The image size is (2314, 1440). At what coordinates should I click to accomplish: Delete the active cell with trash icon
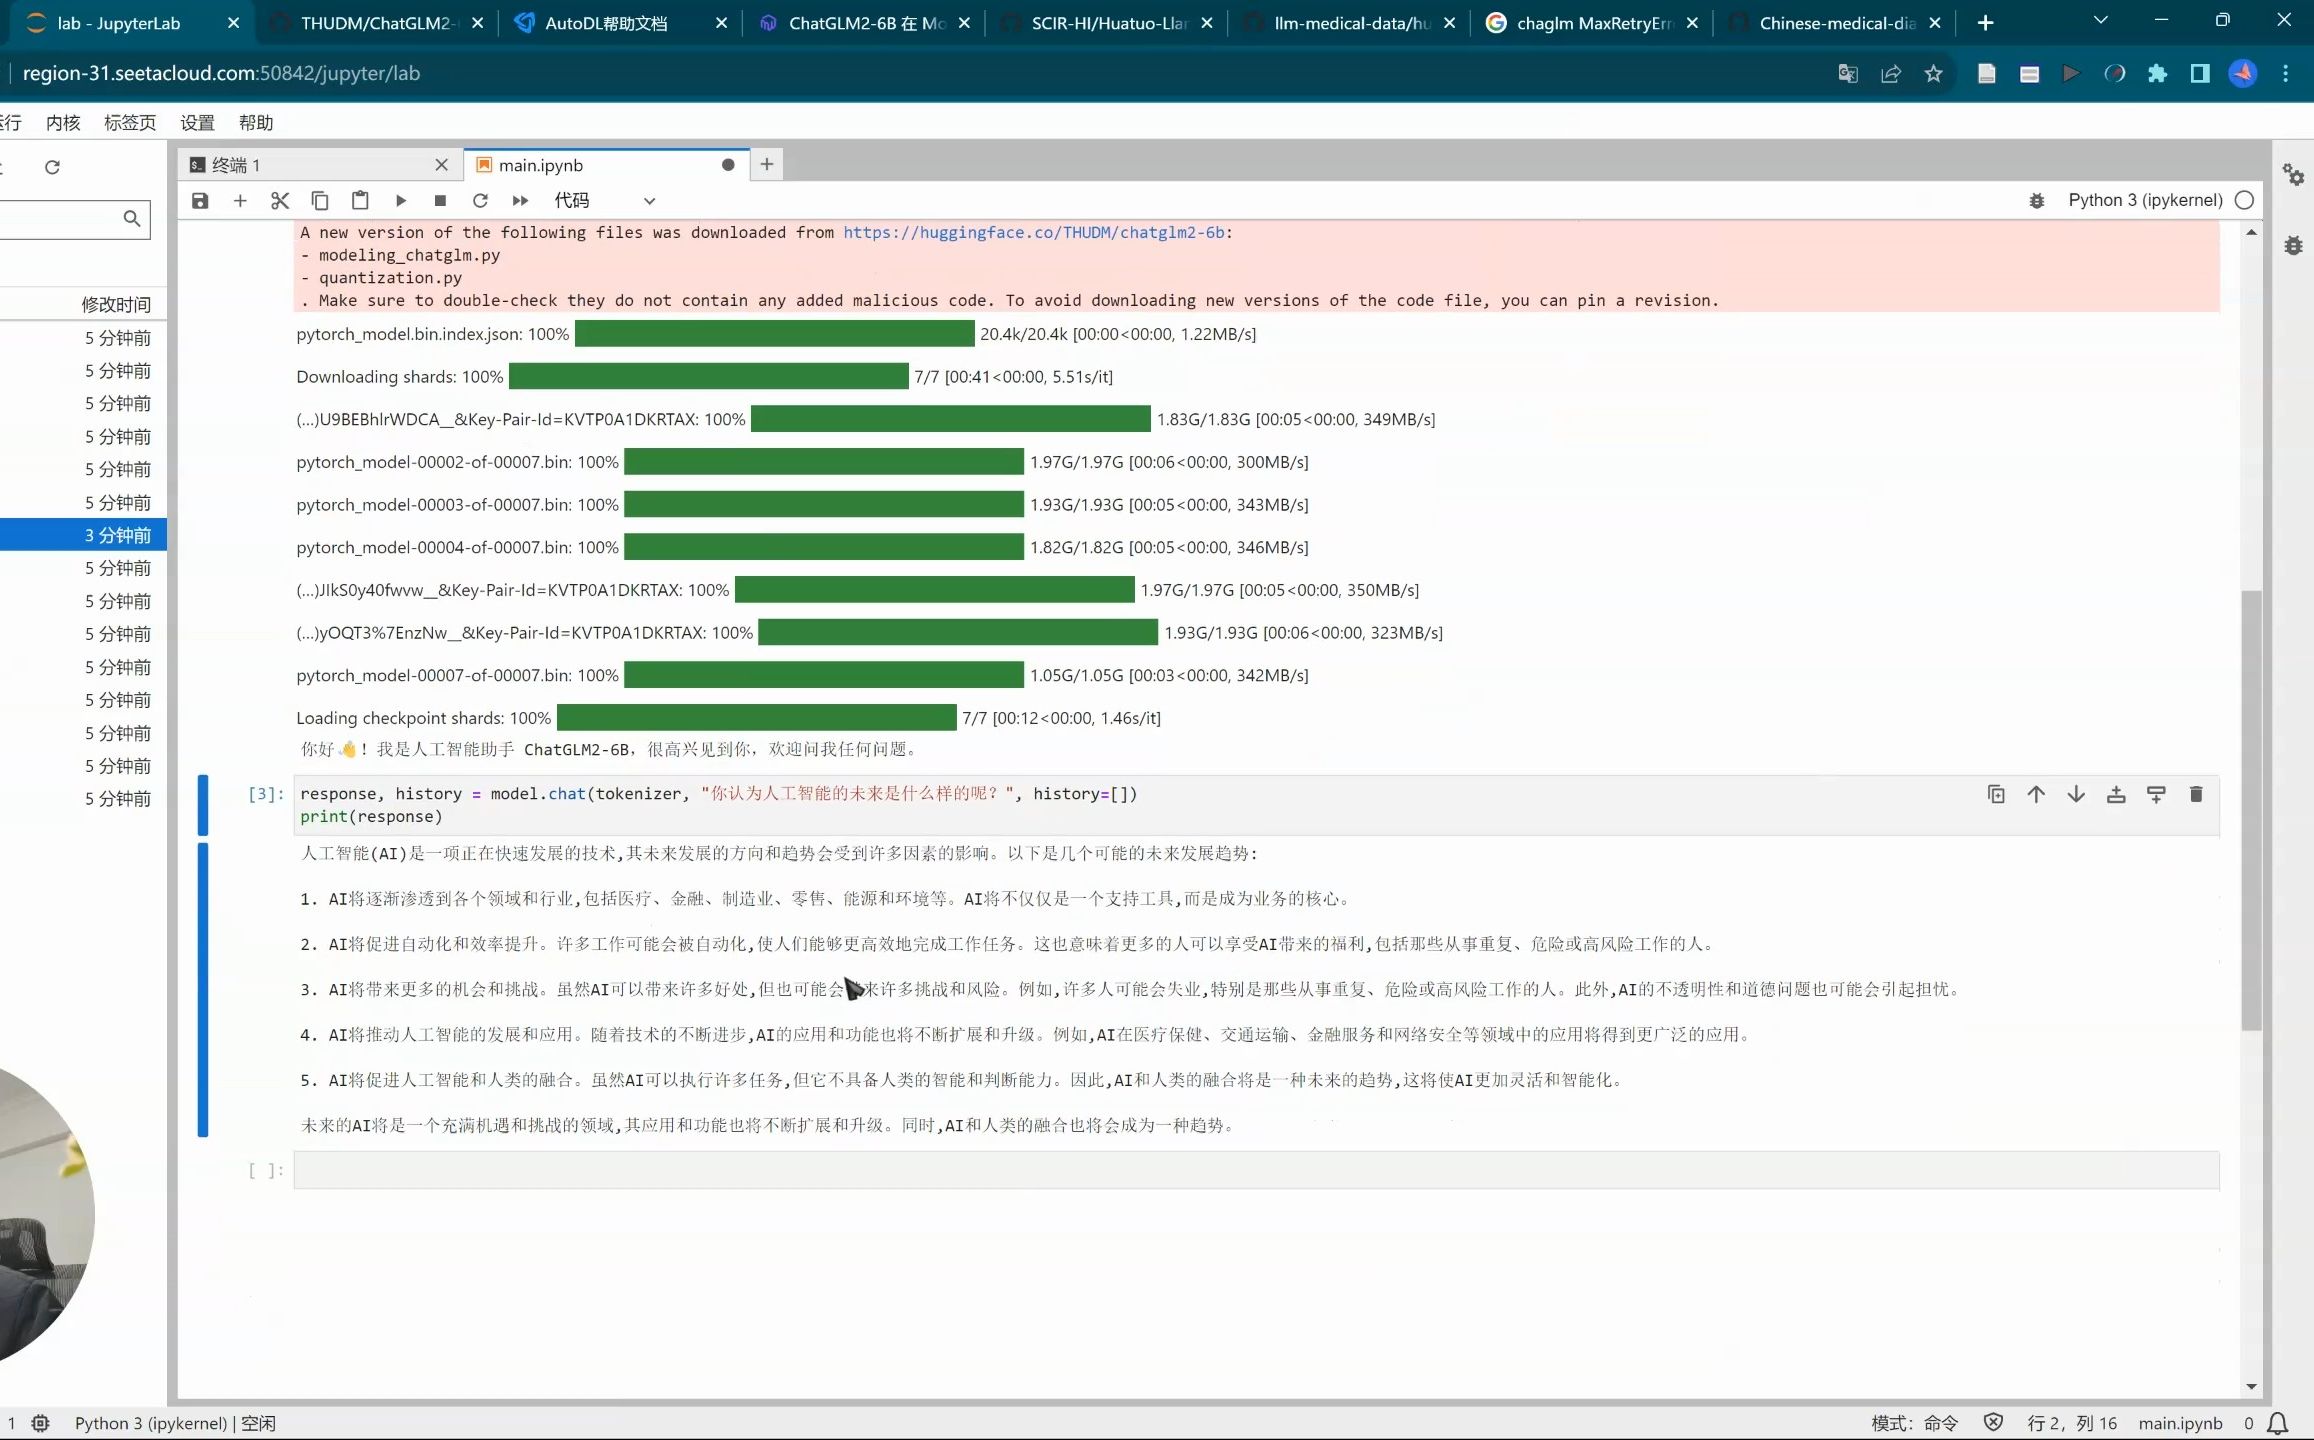click(x=2196, y=794)
